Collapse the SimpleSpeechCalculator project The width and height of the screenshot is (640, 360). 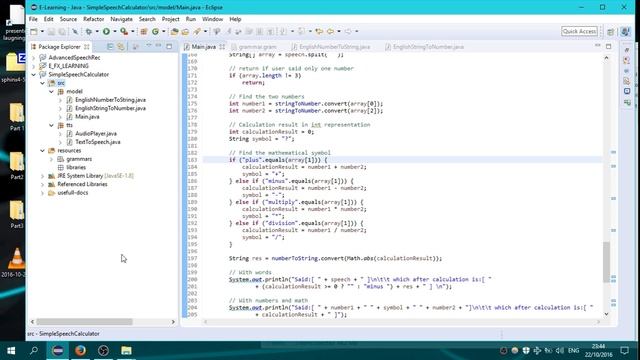coord(33,75)
